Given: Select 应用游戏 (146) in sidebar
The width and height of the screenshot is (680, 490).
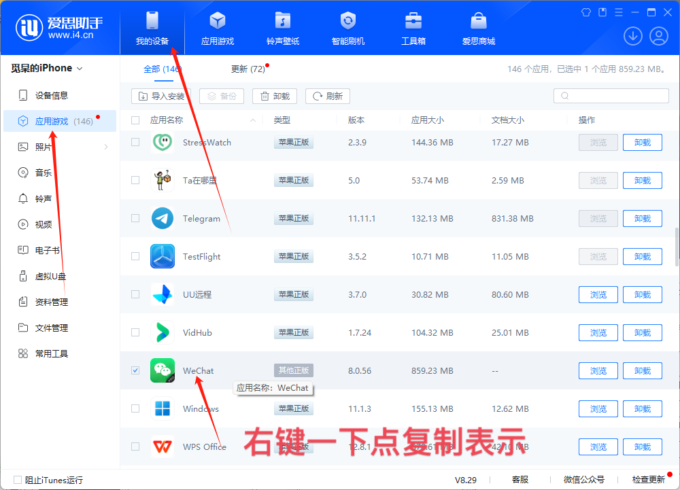Looking at the screenshot, I should pyautogui.click(x=60, y=121).
